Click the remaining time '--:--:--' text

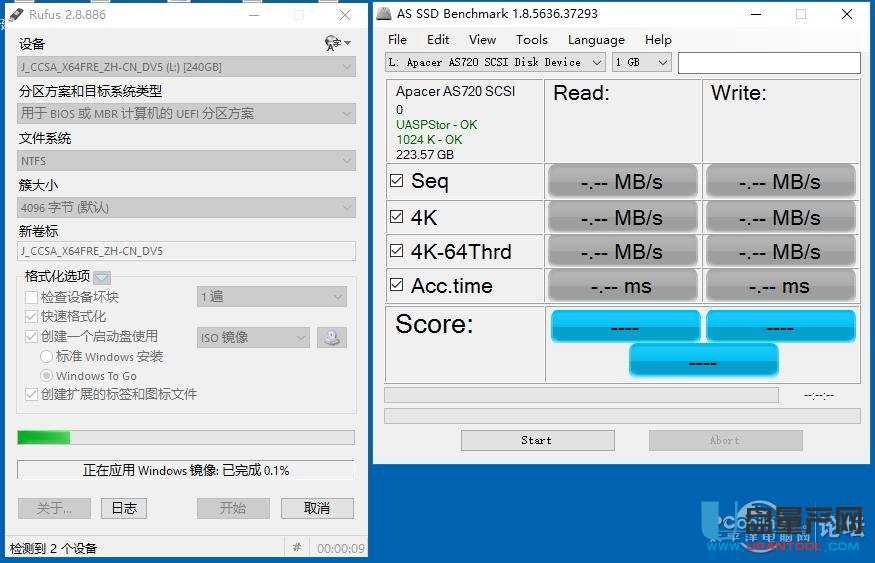(819, 395)
